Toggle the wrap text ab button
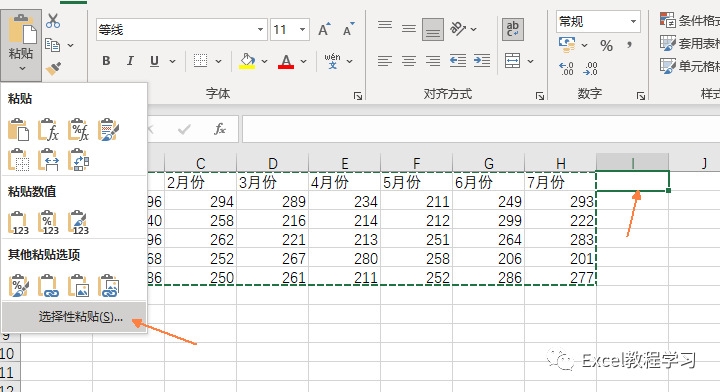 (513, 29)
